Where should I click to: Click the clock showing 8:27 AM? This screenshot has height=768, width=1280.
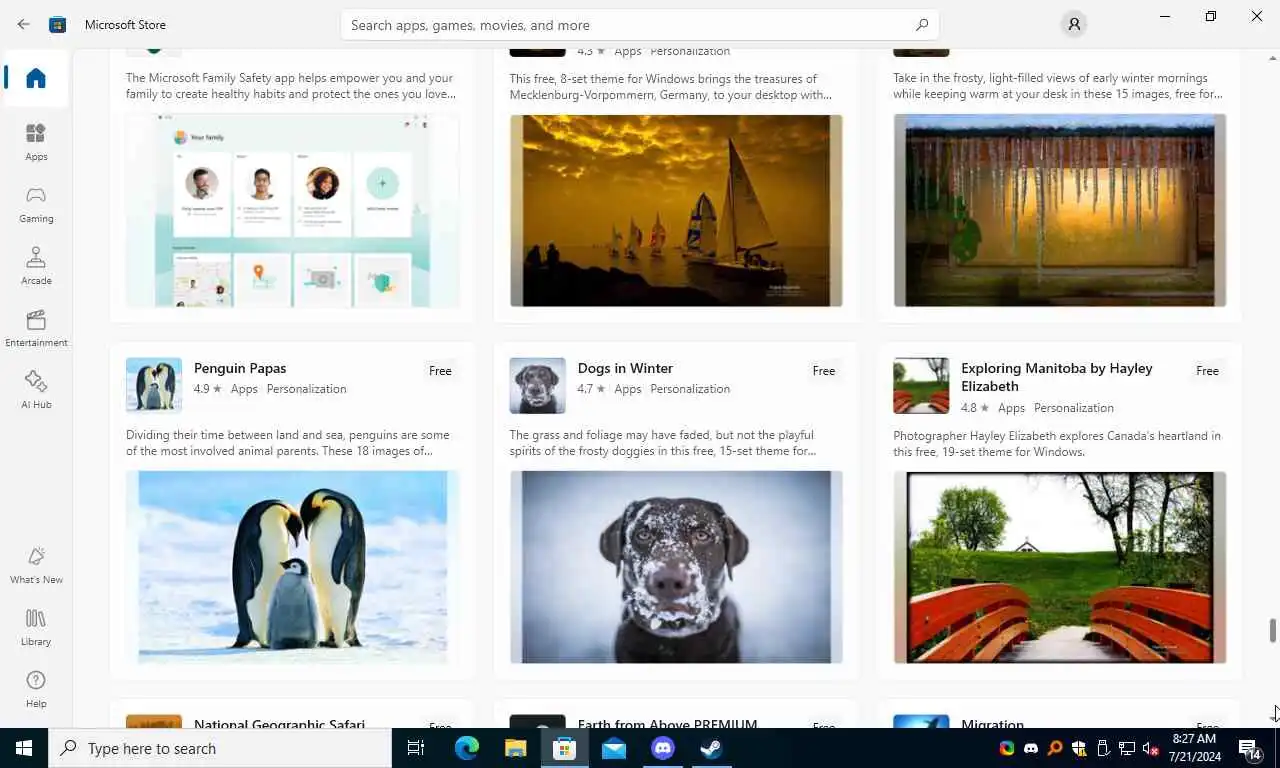tap(1194, 739)
